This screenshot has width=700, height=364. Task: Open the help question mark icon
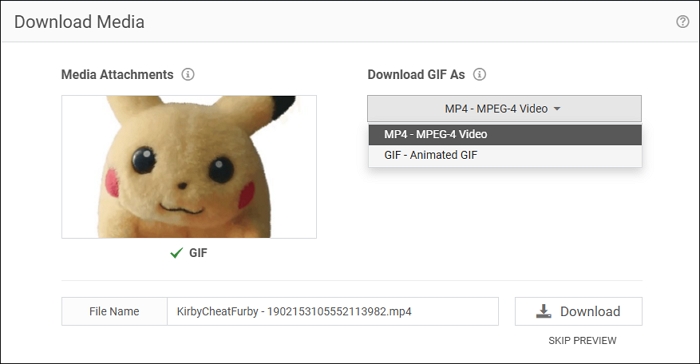[682, 21]
